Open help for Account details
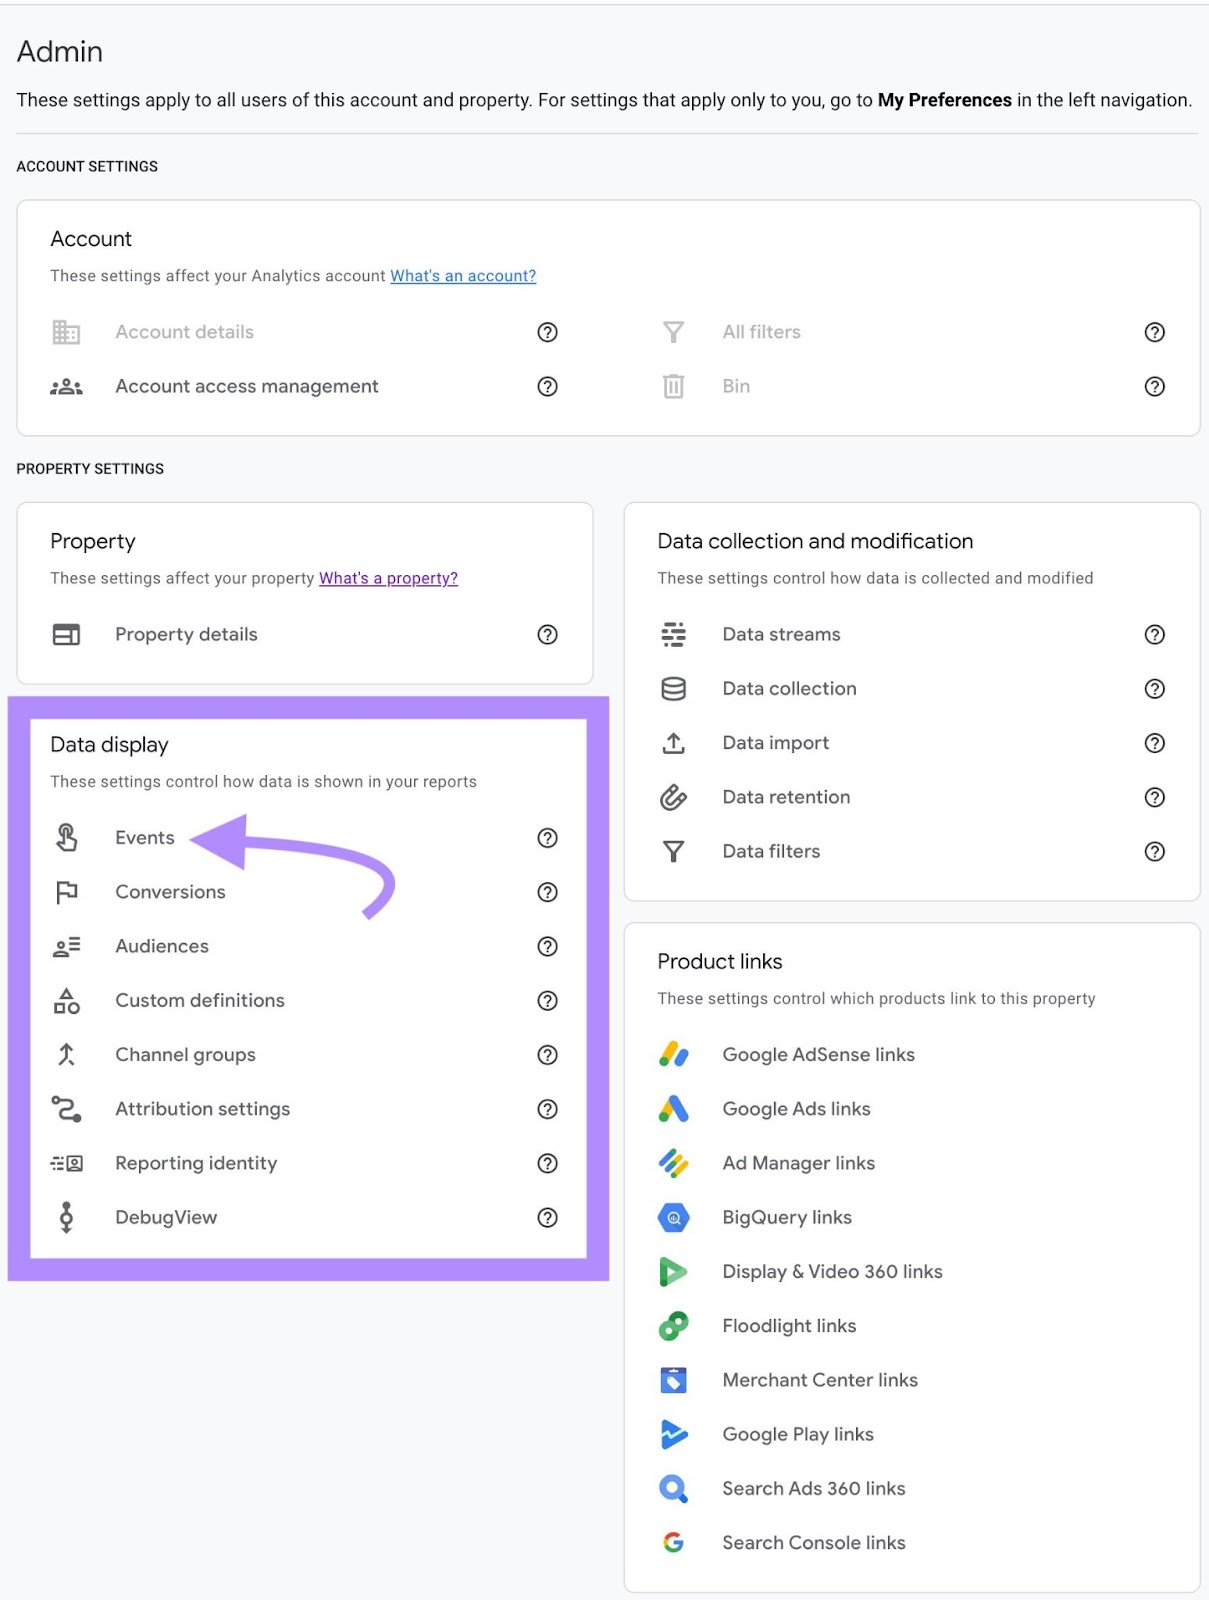The height and width of the screenshot is (1600, 1209). coord(547,332)
